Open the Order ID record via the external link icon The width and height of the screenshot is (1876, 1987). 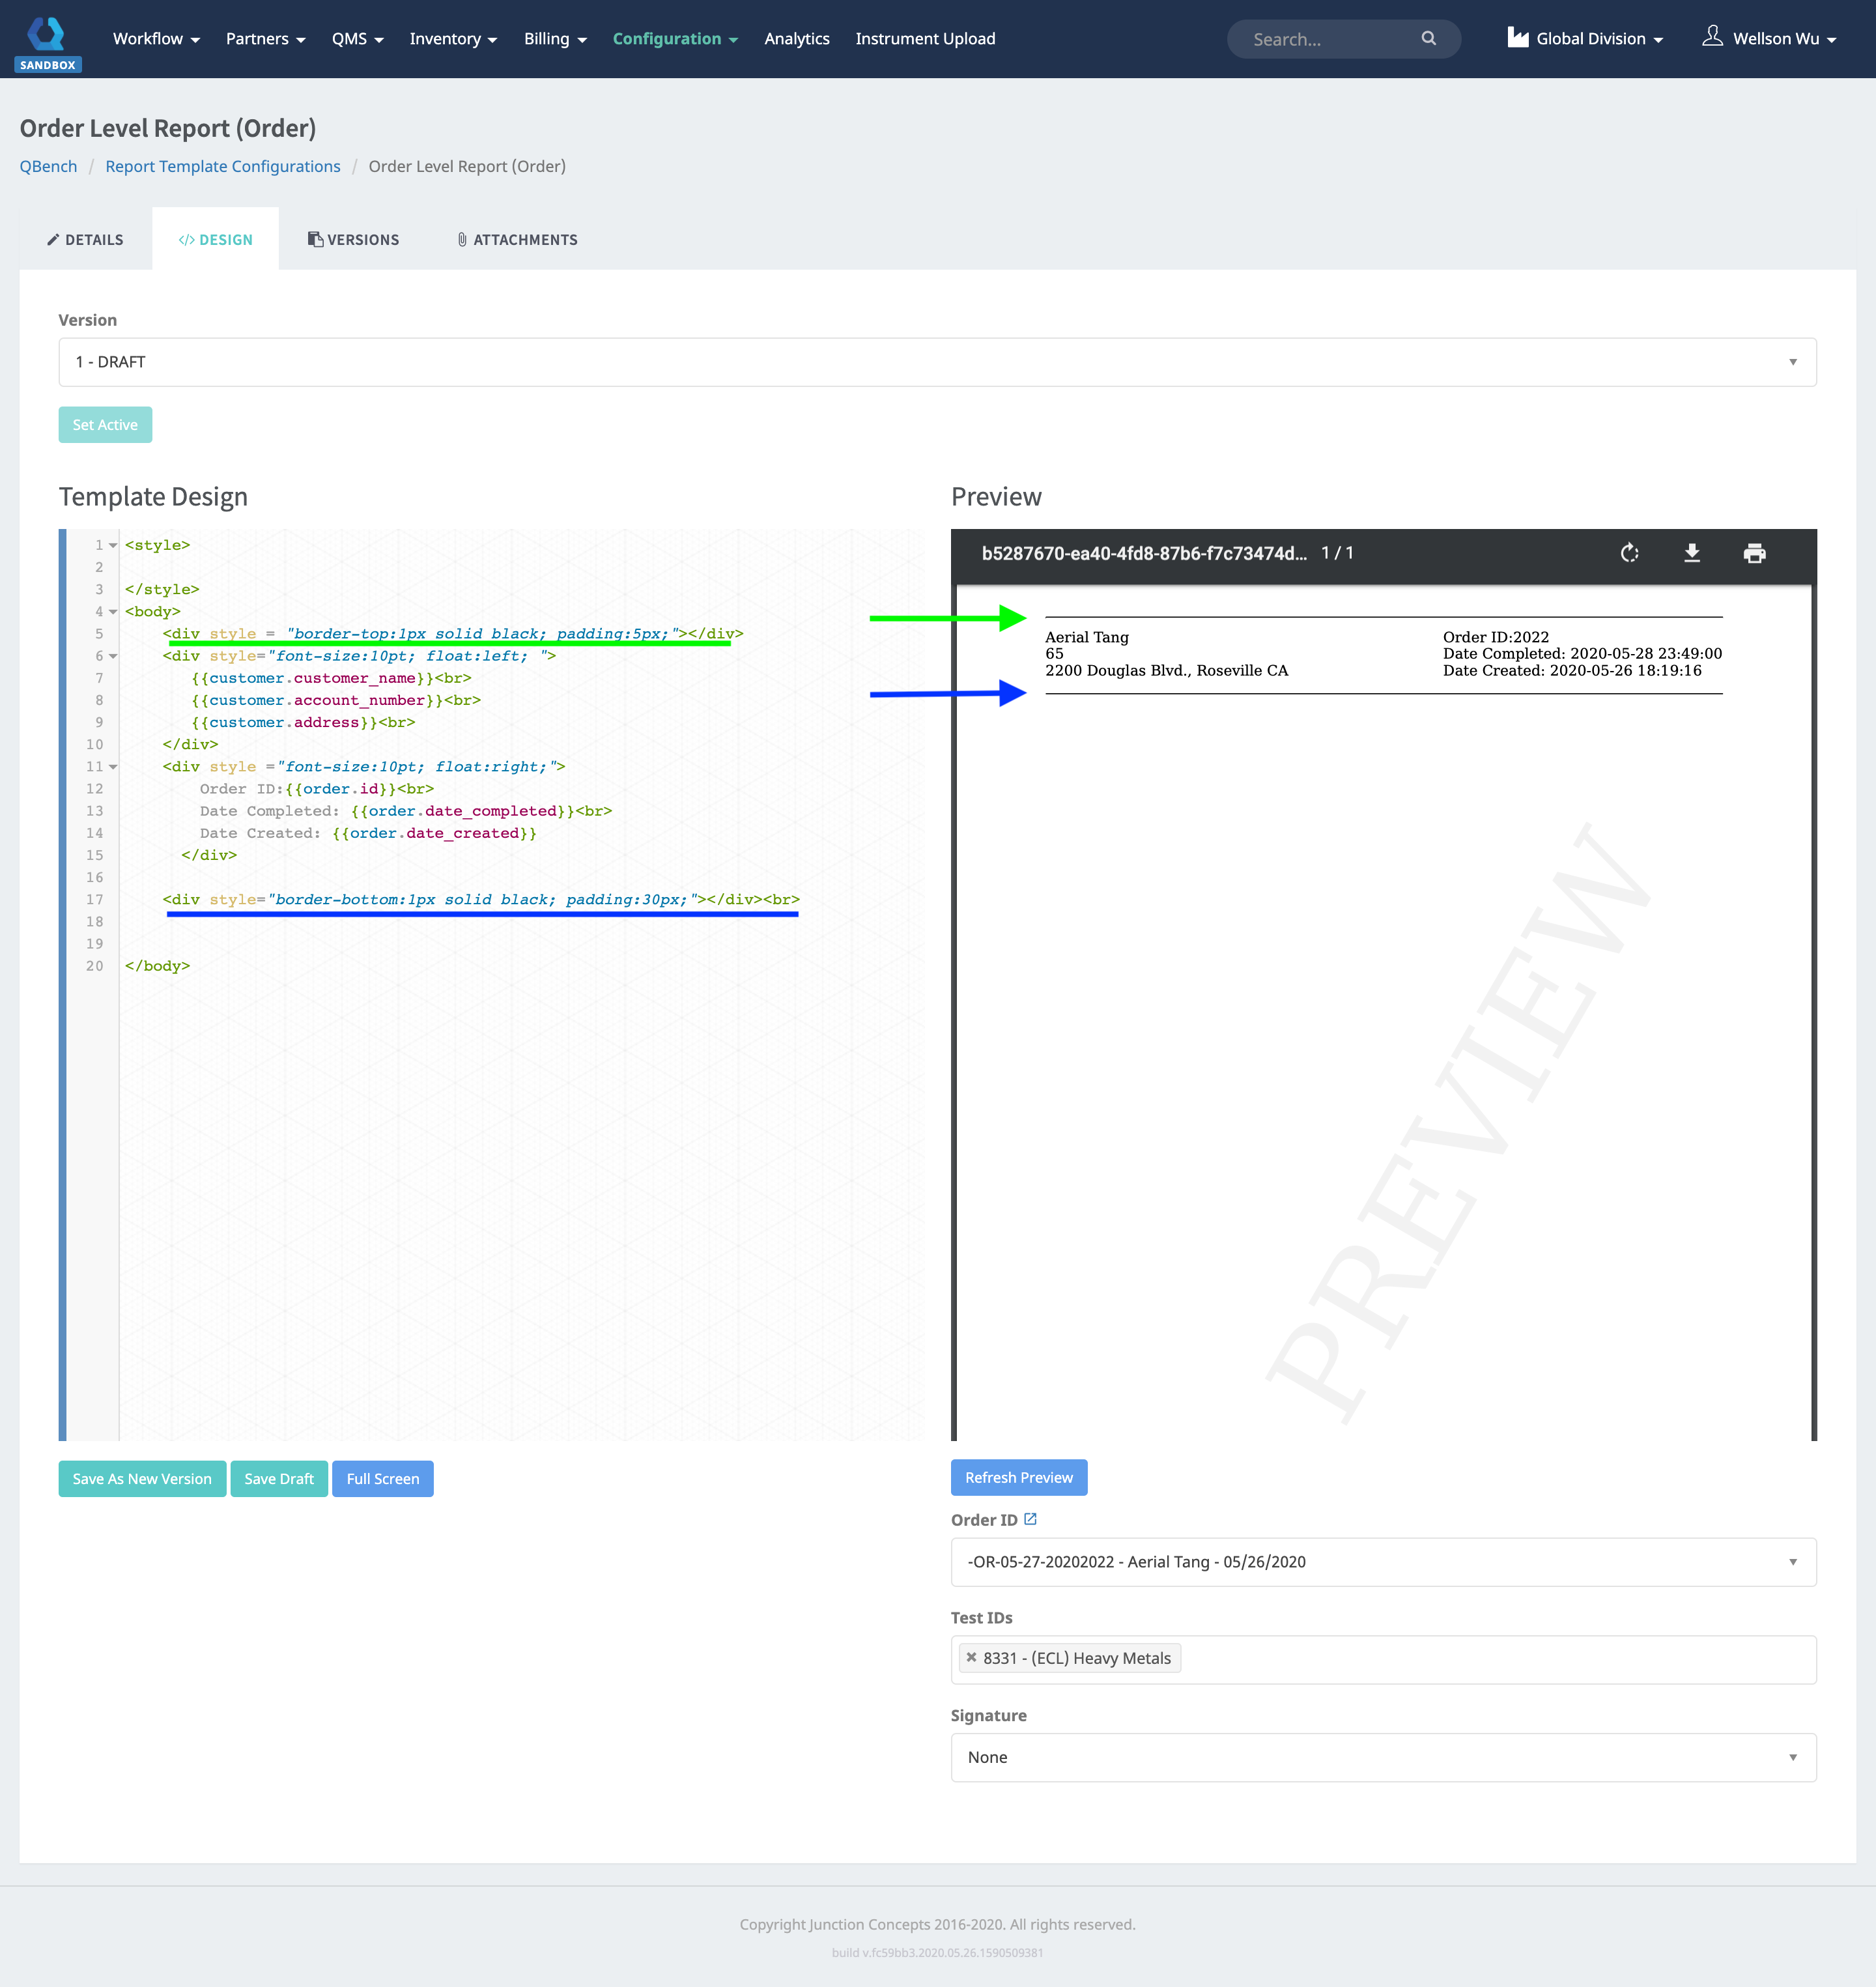(x=1032, y=1518)
